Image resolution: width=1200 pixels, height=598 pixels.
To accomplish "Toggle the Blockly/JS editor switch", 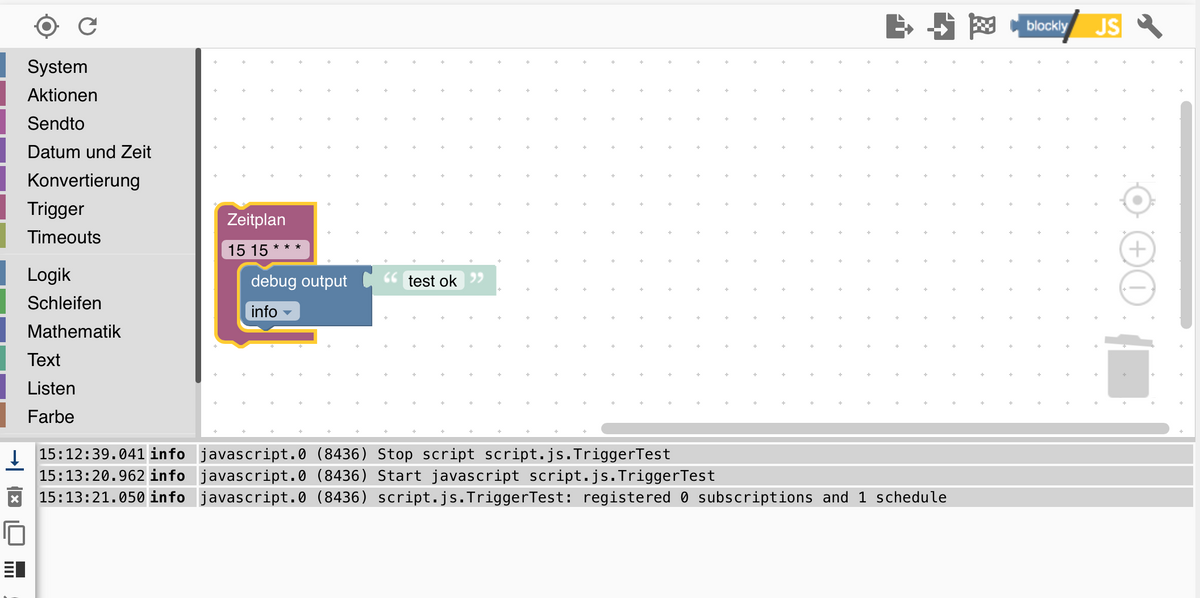I will (x=1066, y=27).
